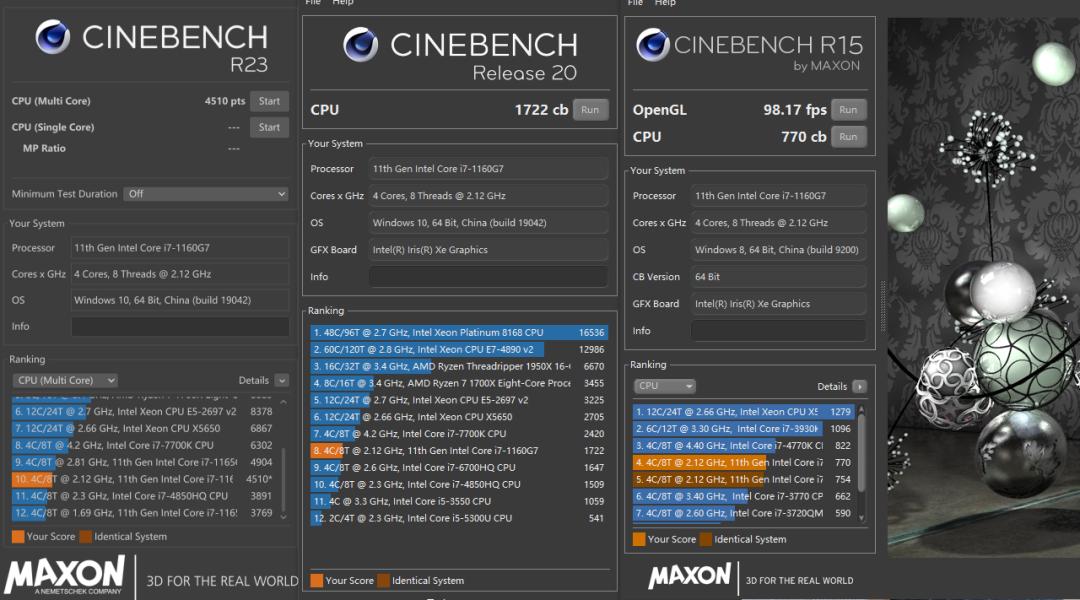The image size is (1080, 600).
Task: Click R20 OS field Windows 10 build 19042
Action: coord(488,223)
